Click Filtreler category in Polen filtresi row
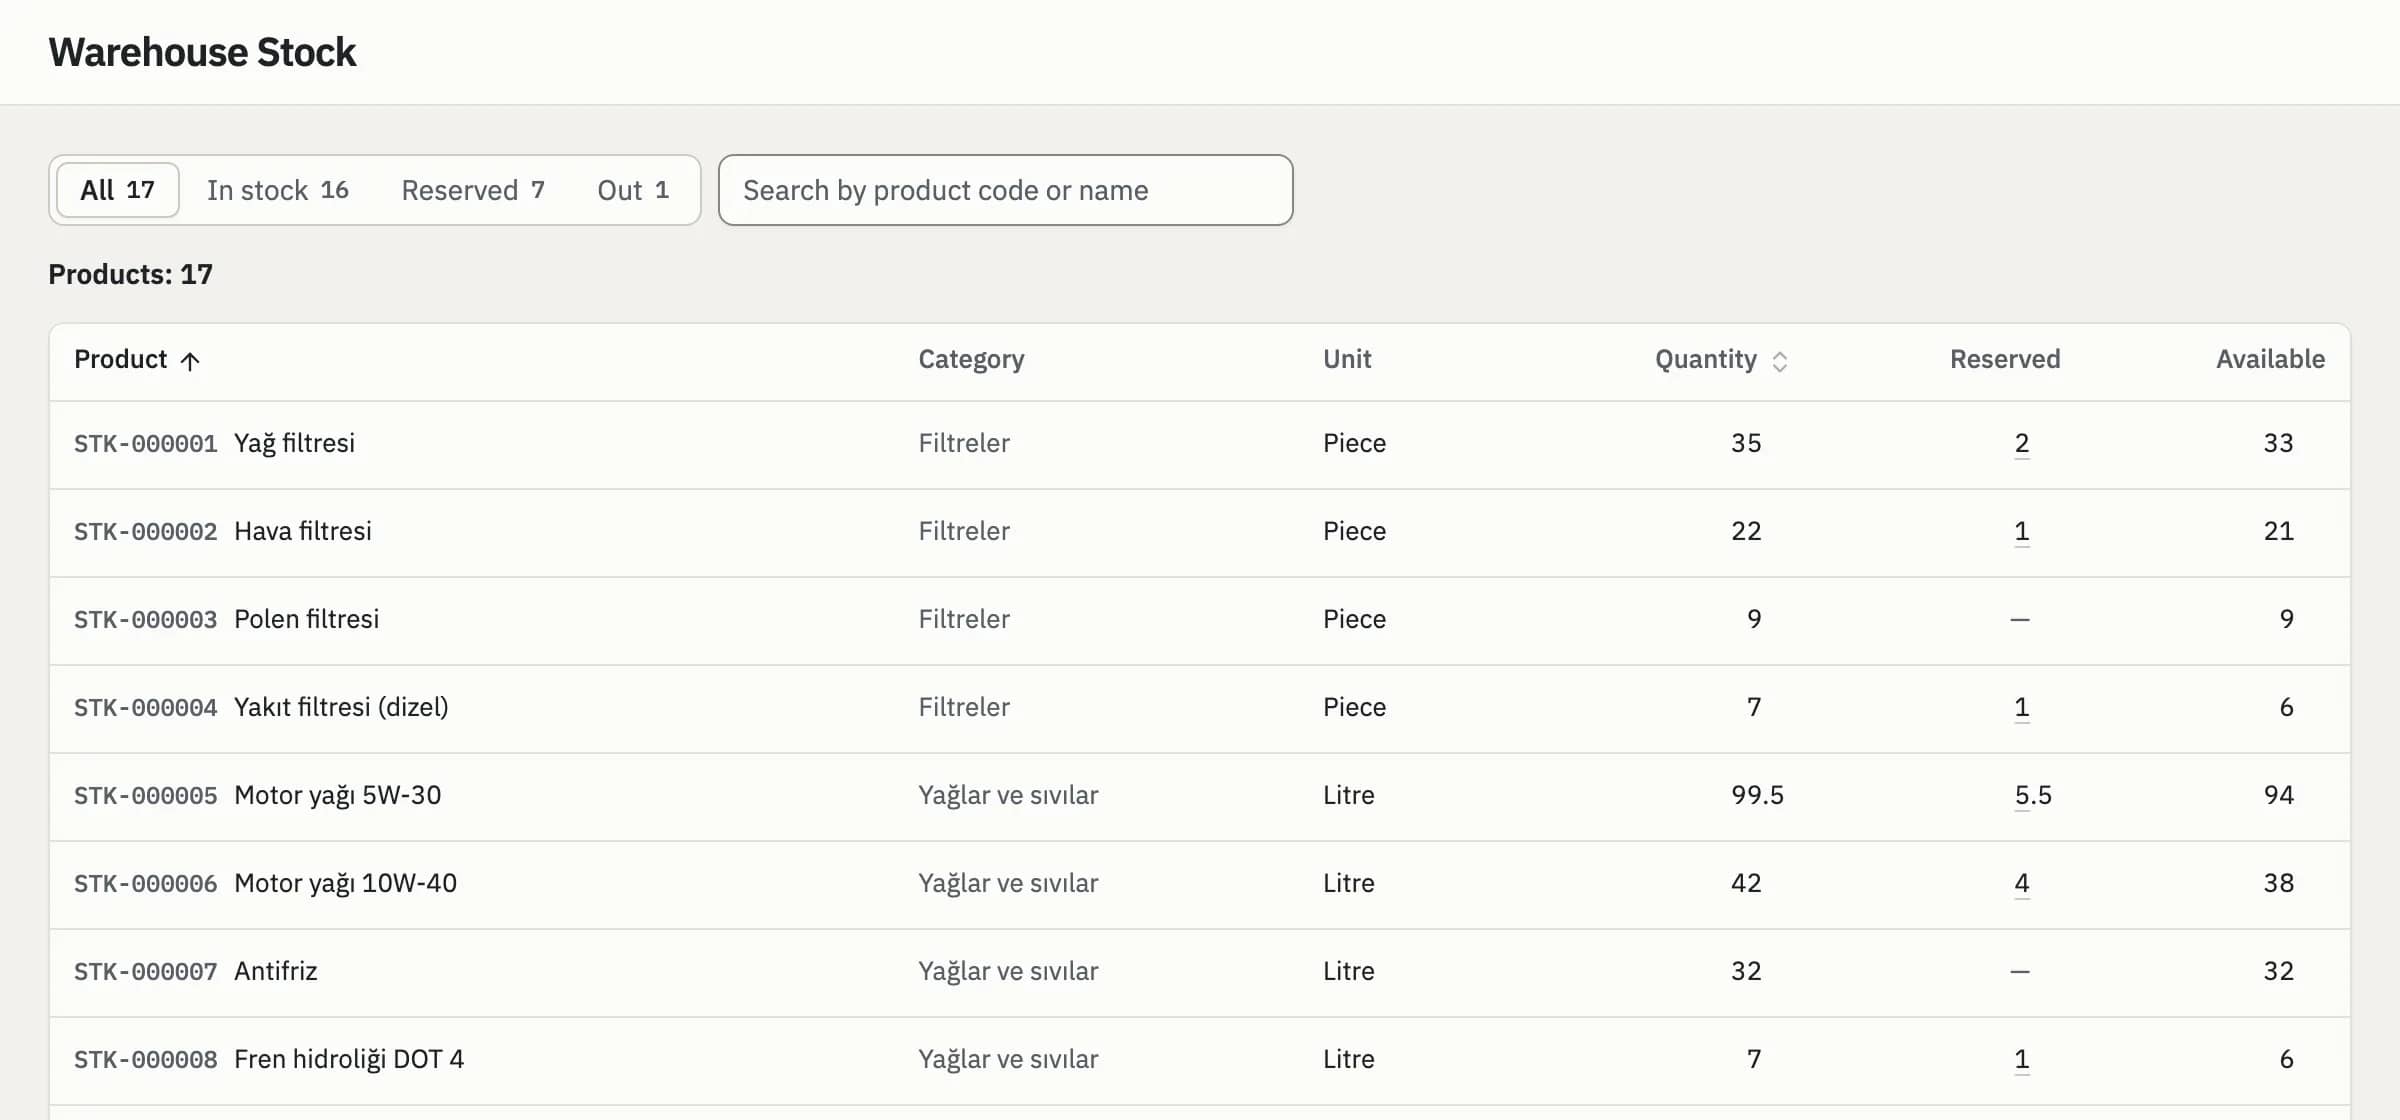 tap(964, 619)
